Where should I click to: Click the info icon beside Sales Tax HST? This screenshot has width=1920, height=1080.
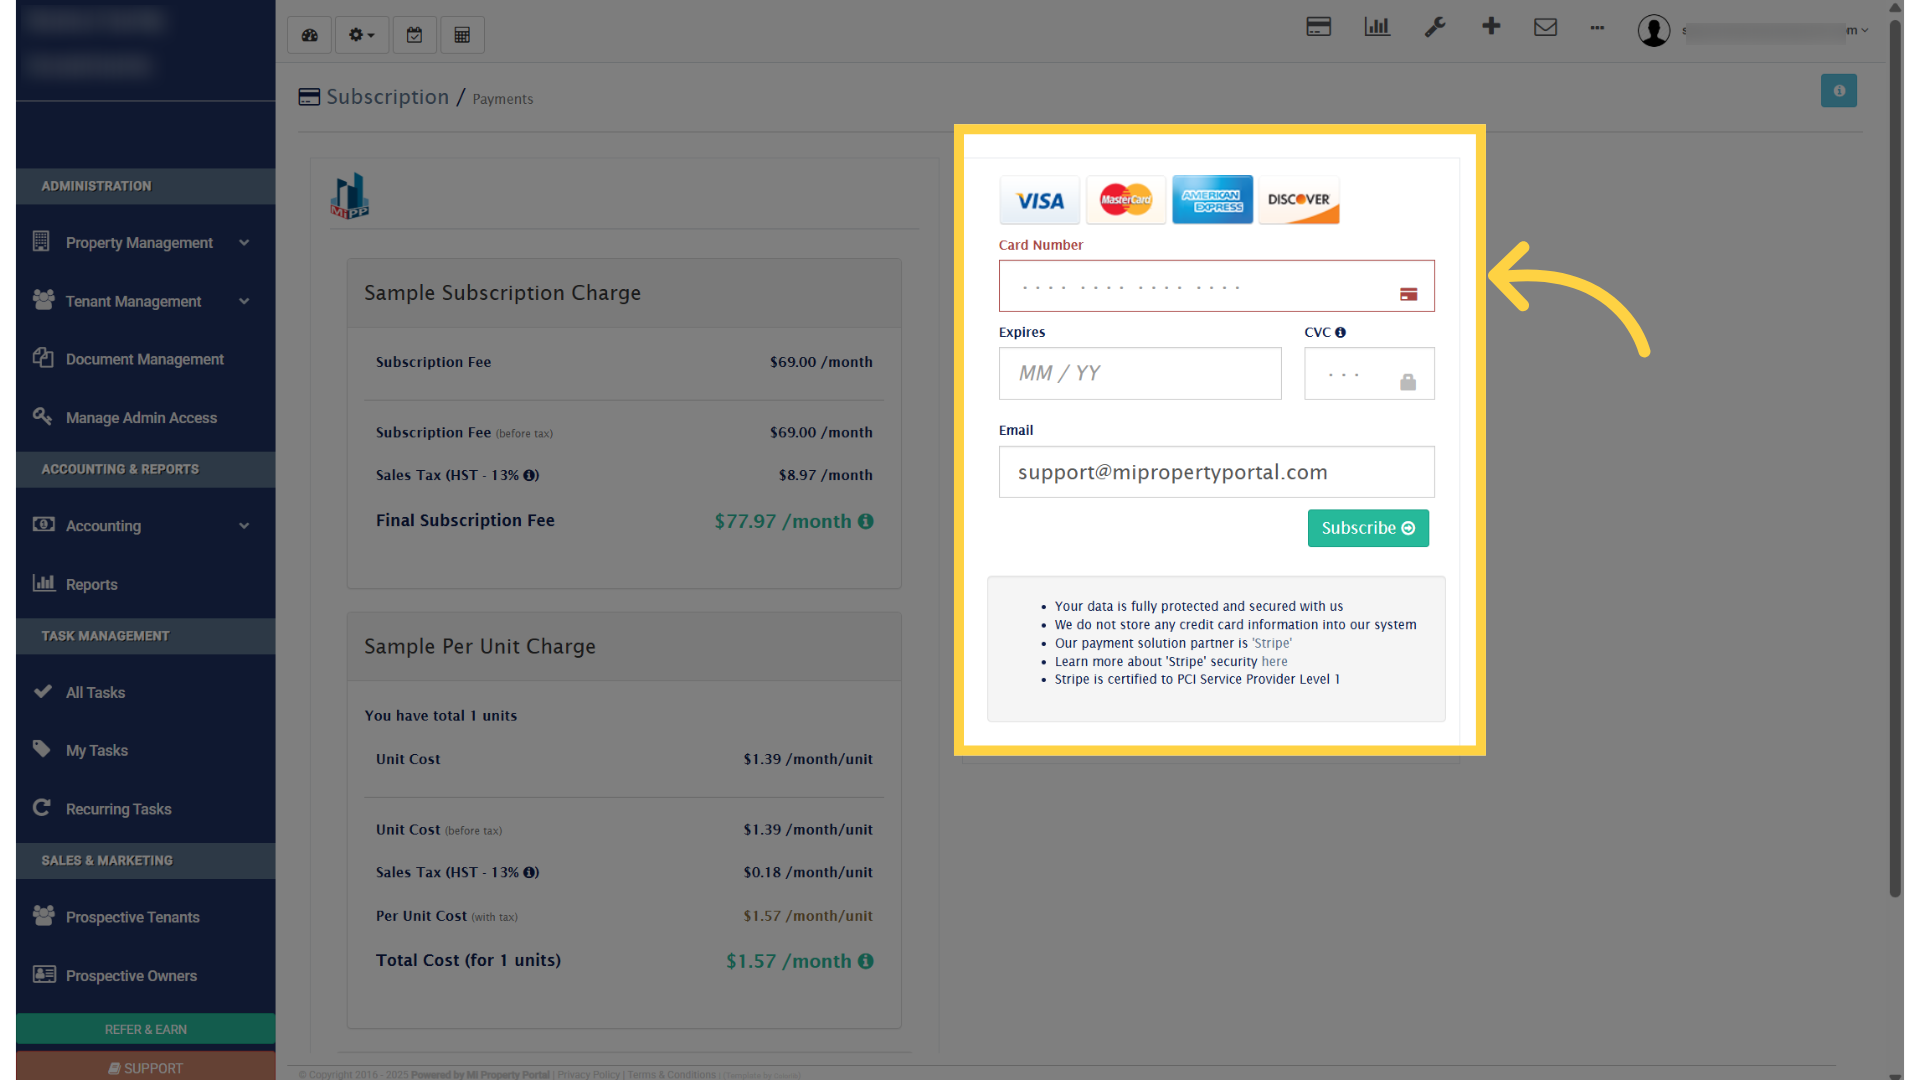click(530, 475)
